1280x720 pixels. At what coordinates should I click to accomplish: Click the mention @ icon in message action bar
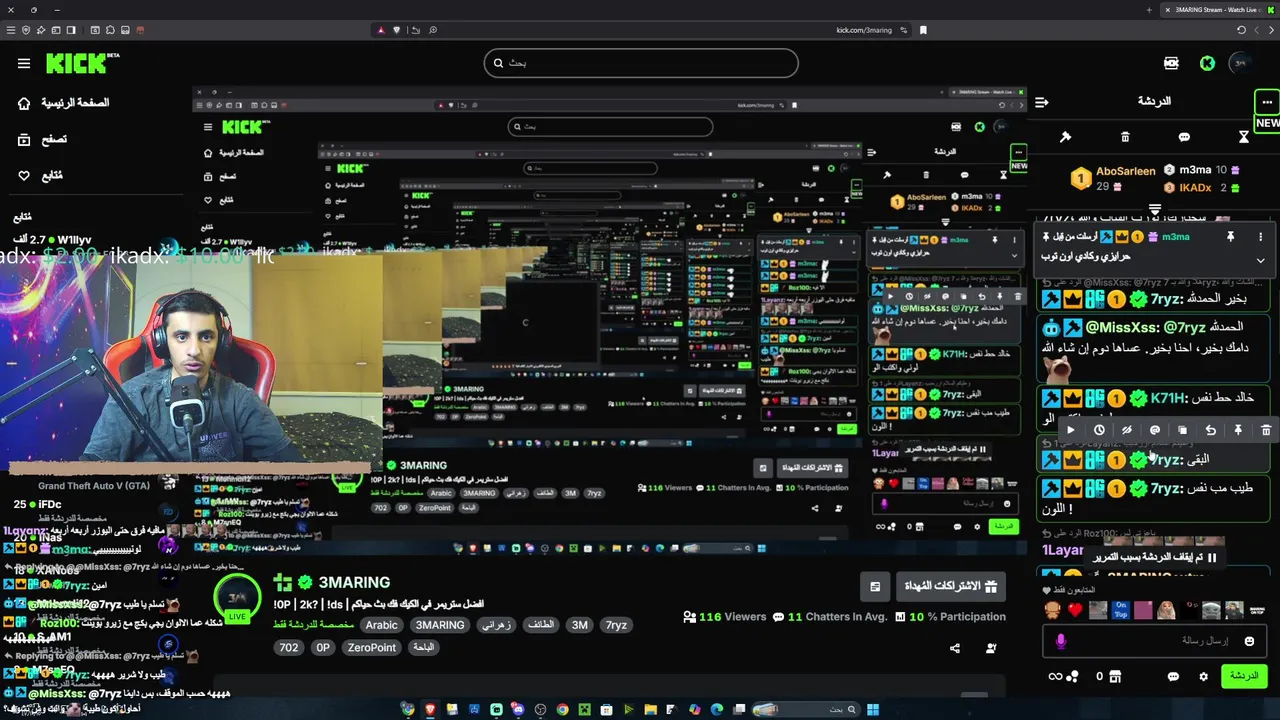coord(1155,430)
